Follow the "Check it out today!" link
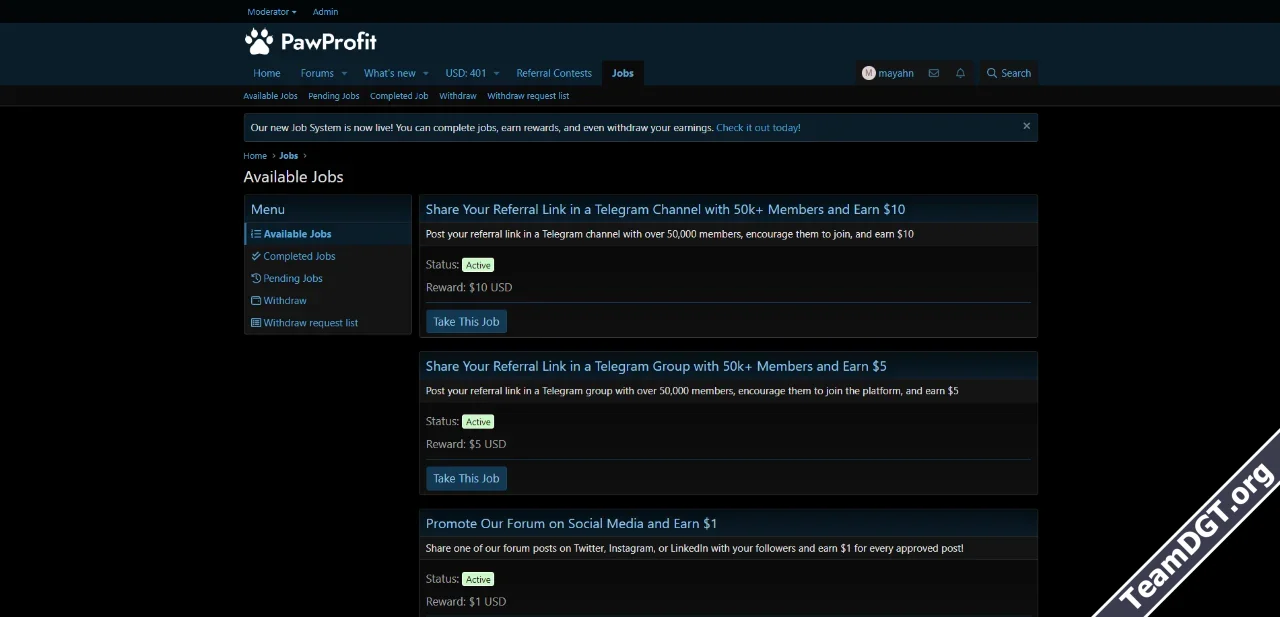The image size is (1280, 617). pos(758,128)
